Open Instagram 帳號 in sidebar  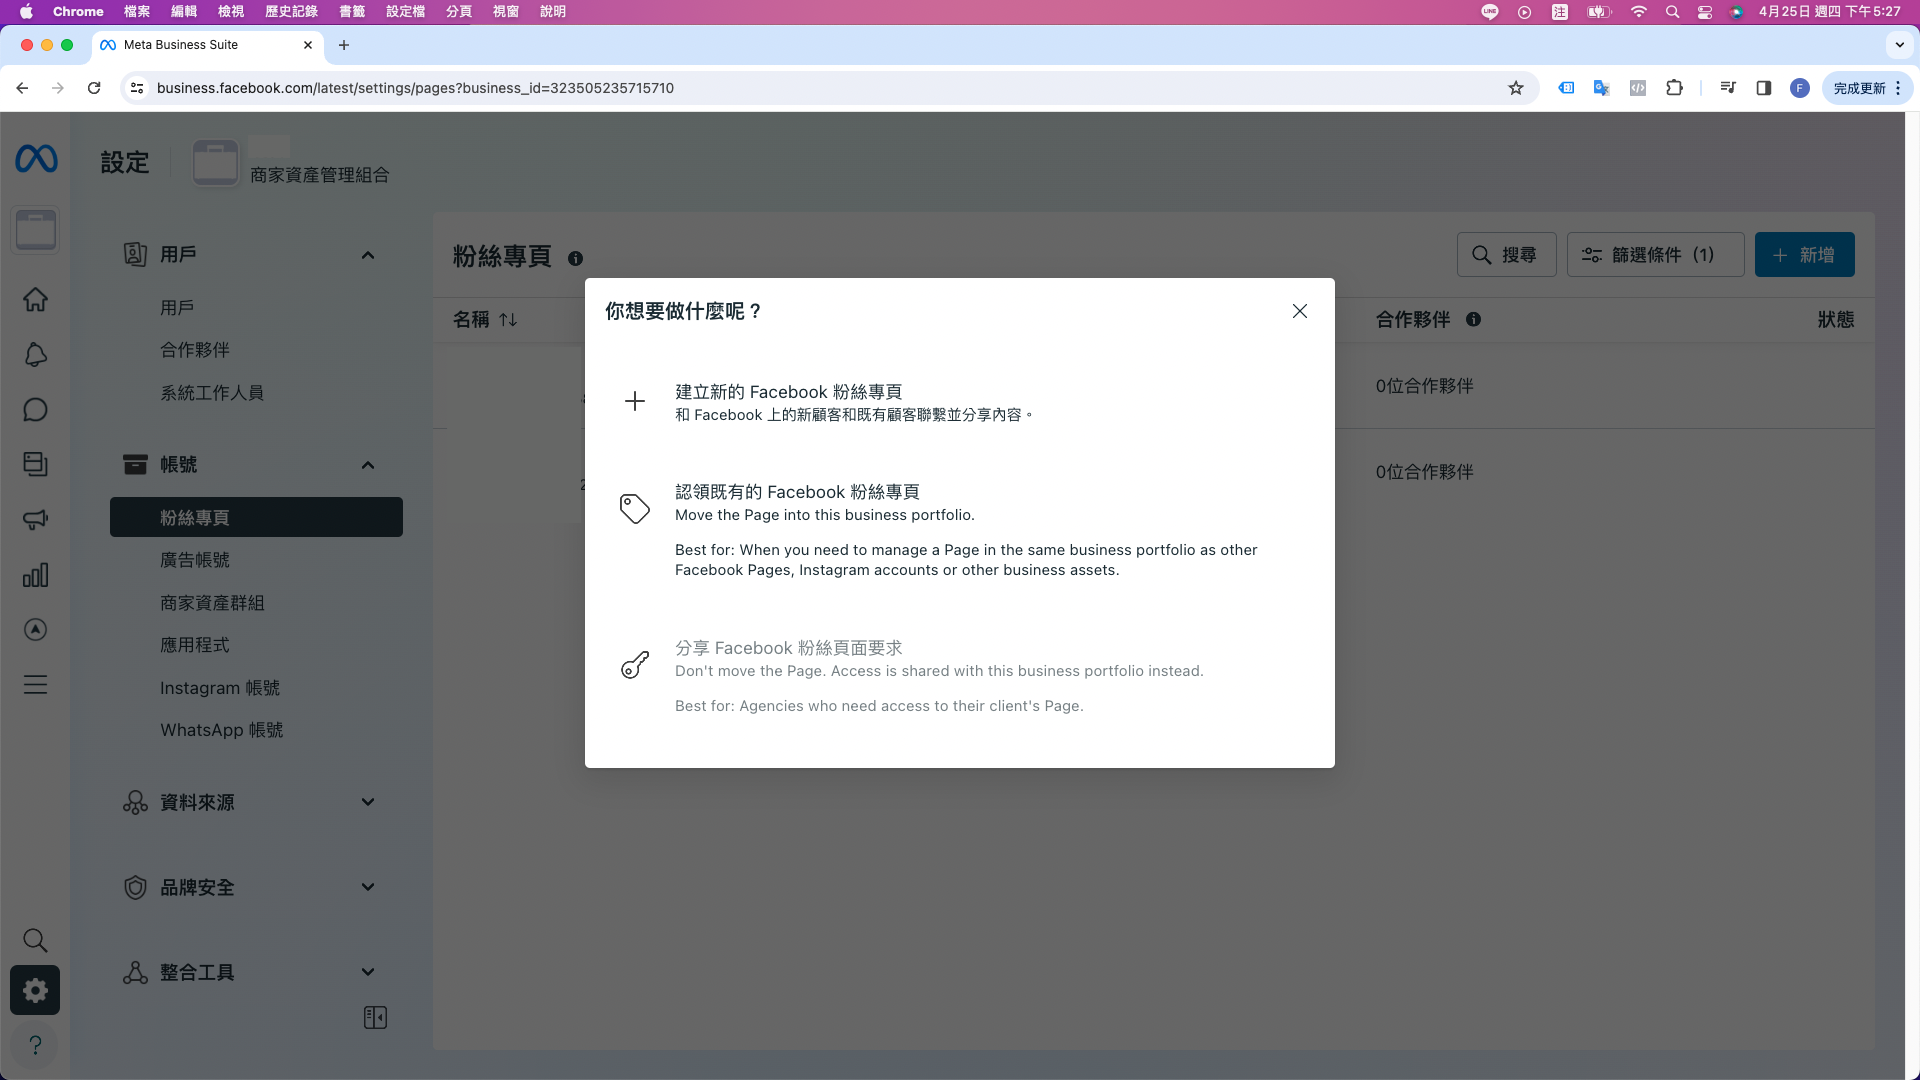pos(220,688)
